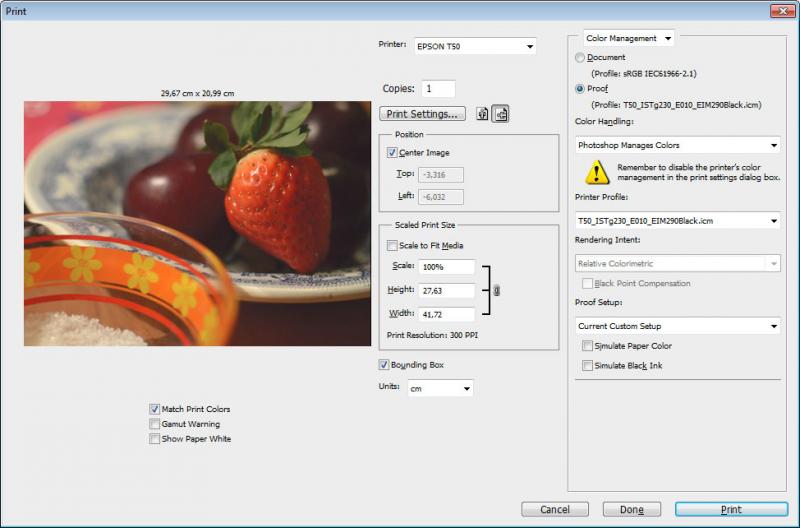Open the Printer Profile dropdown list
This screenshot has width=800, height=528.
pos(678,221)
